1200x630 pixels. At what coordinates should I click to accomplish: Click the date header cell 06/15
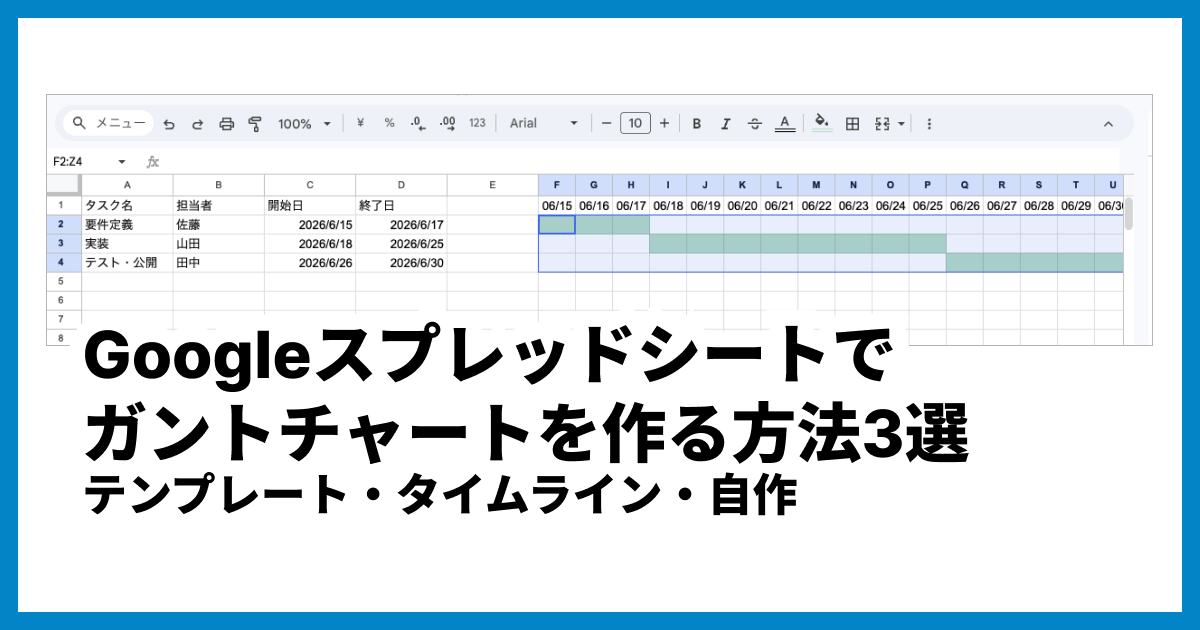(557, 205)
